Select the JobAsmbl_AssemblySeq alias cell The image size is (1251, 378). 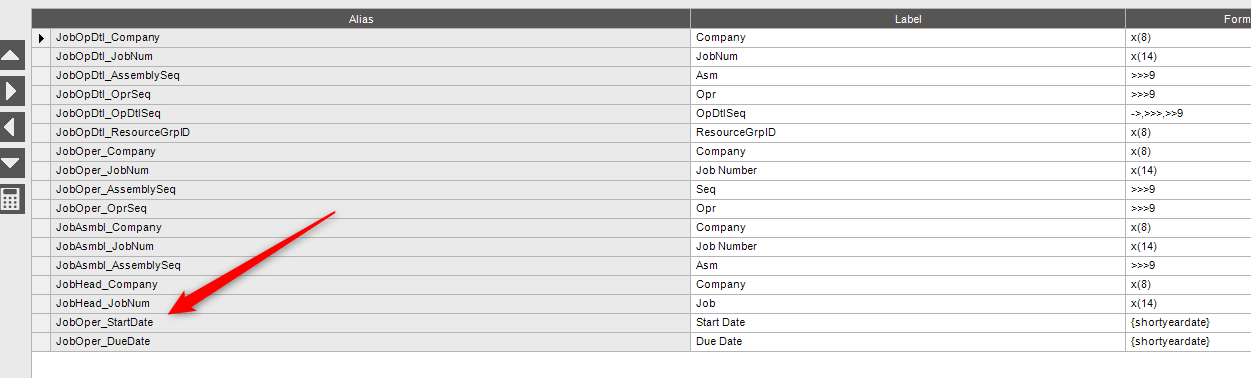[x=371, y=266]
